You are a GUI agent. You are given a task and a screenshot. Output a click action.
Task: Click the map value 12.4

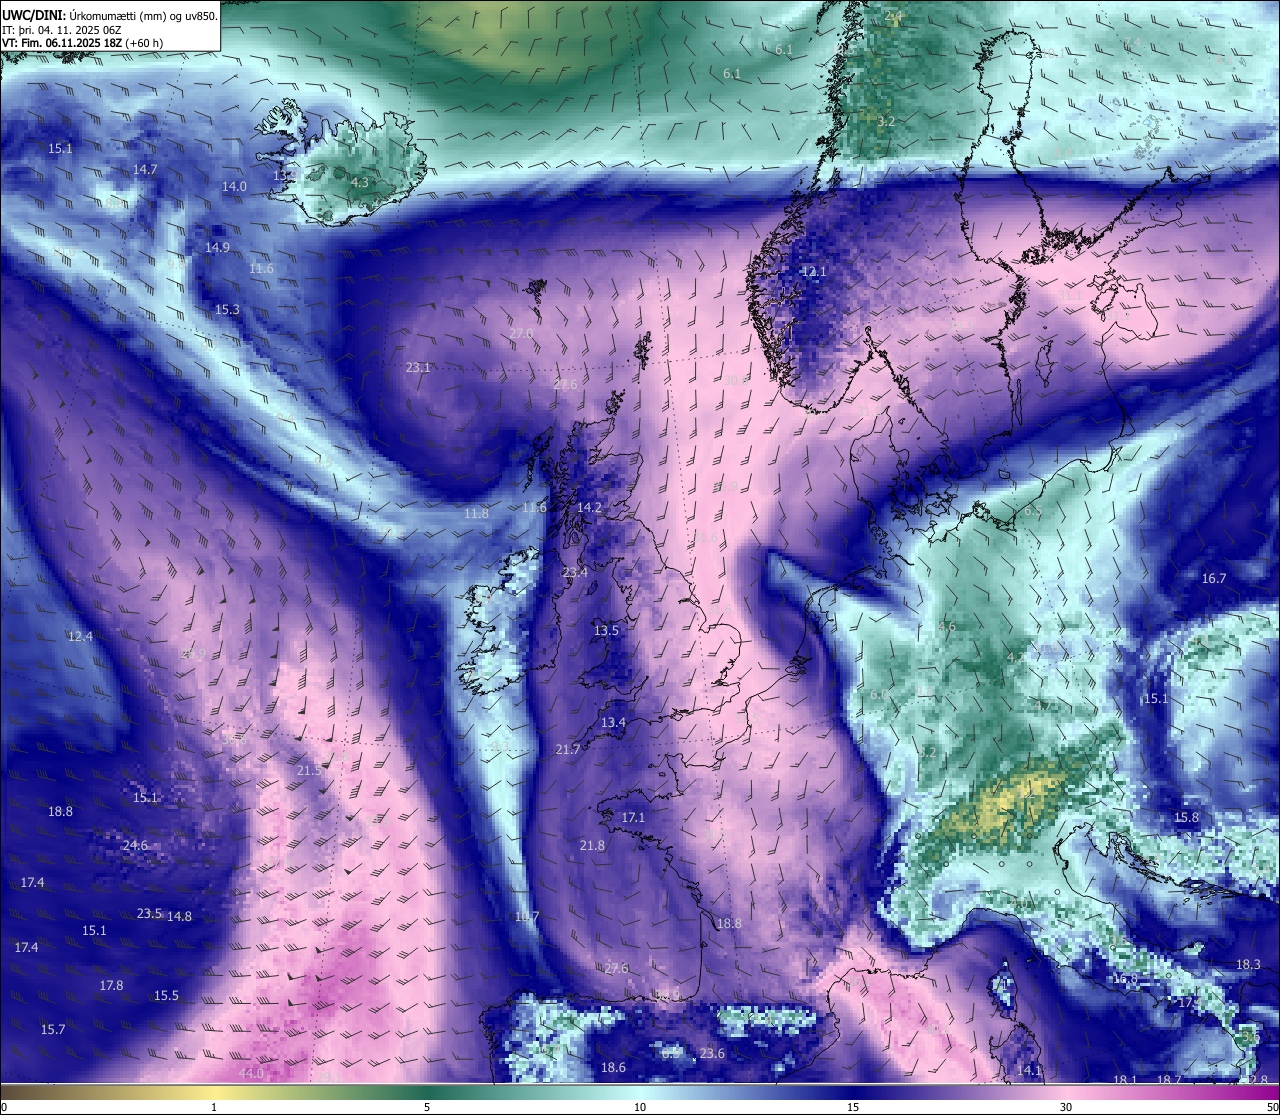80,636
